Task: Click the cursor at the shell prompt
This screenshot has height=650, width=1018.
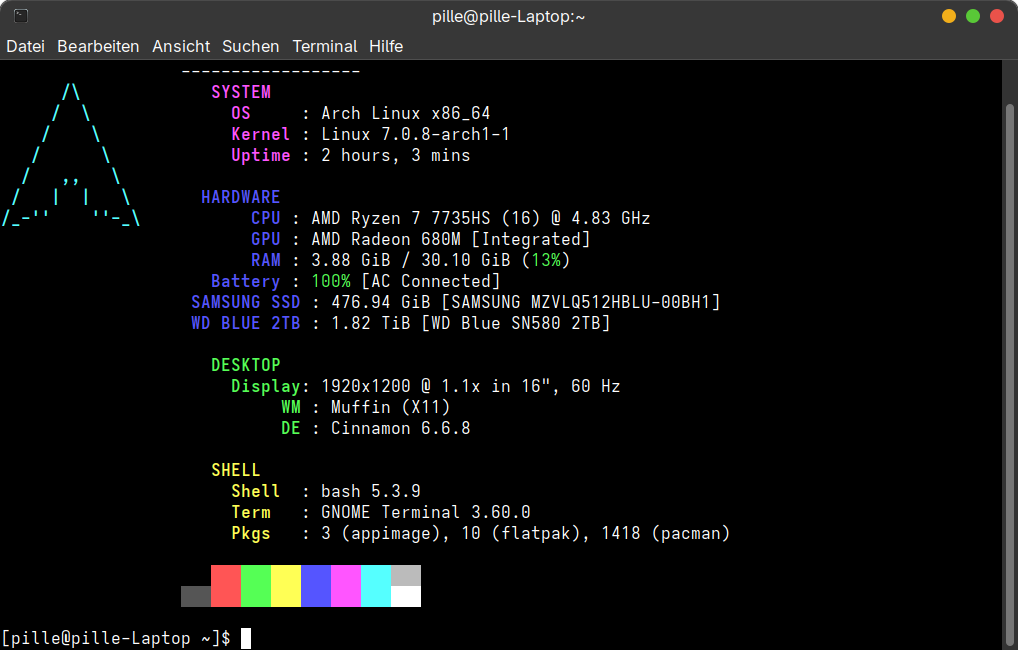Action: click(x=246, y=638)
